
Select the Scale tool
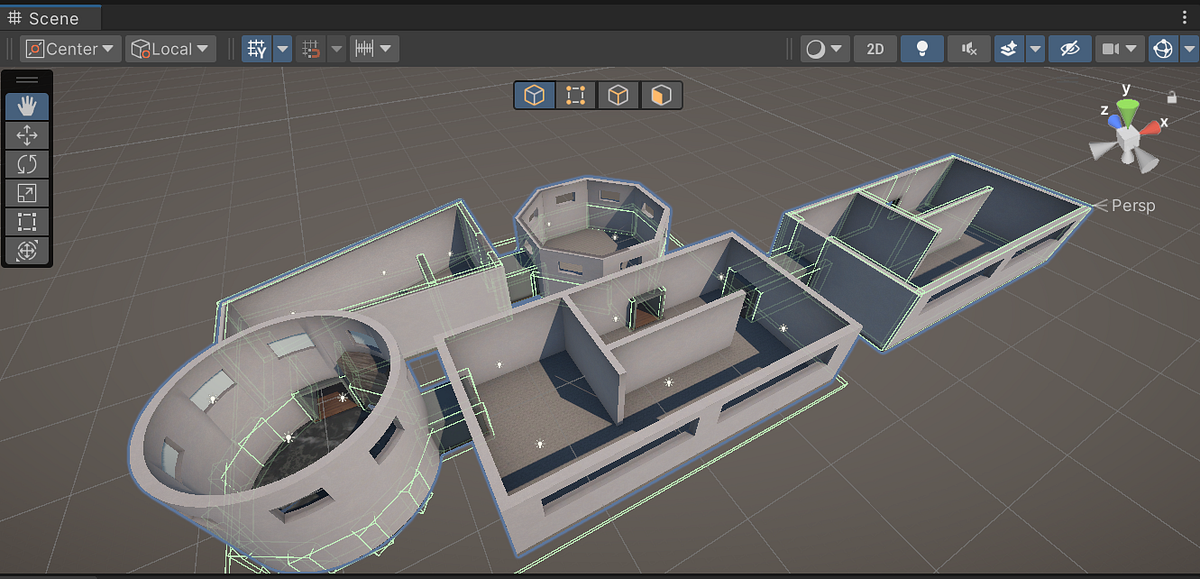pos(26,192)
